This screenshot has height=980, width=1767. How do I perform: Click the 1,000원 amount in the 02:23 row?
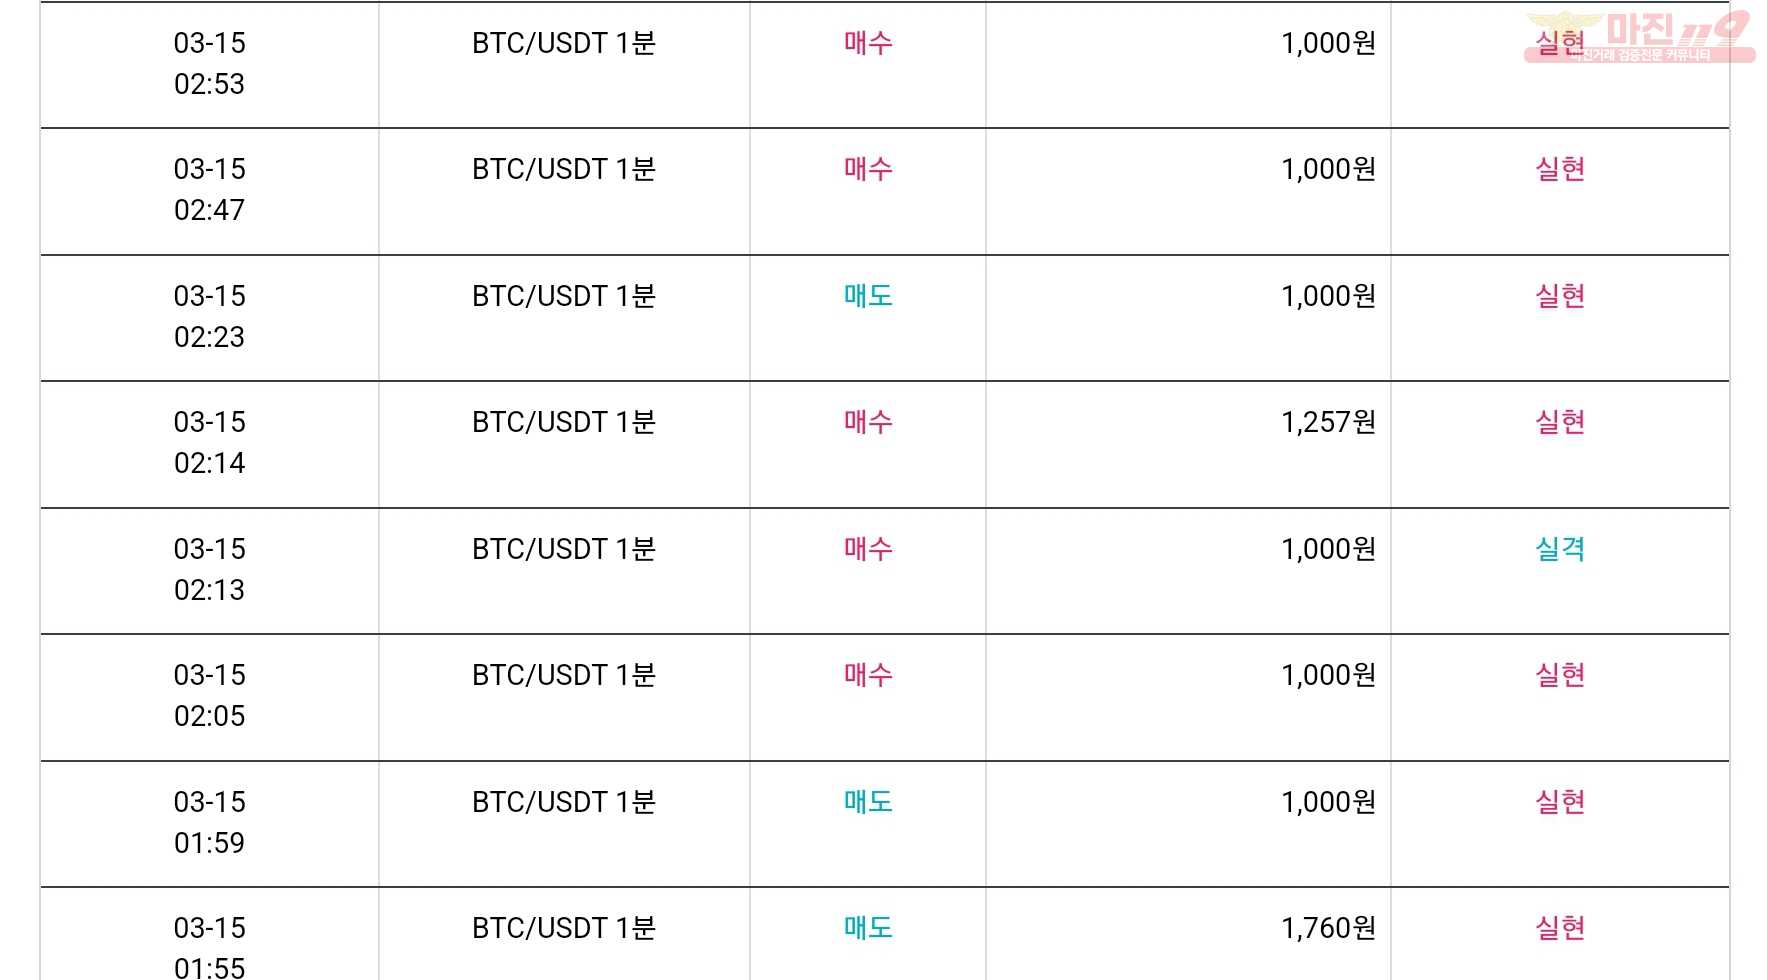click(x=1328, y=296)
